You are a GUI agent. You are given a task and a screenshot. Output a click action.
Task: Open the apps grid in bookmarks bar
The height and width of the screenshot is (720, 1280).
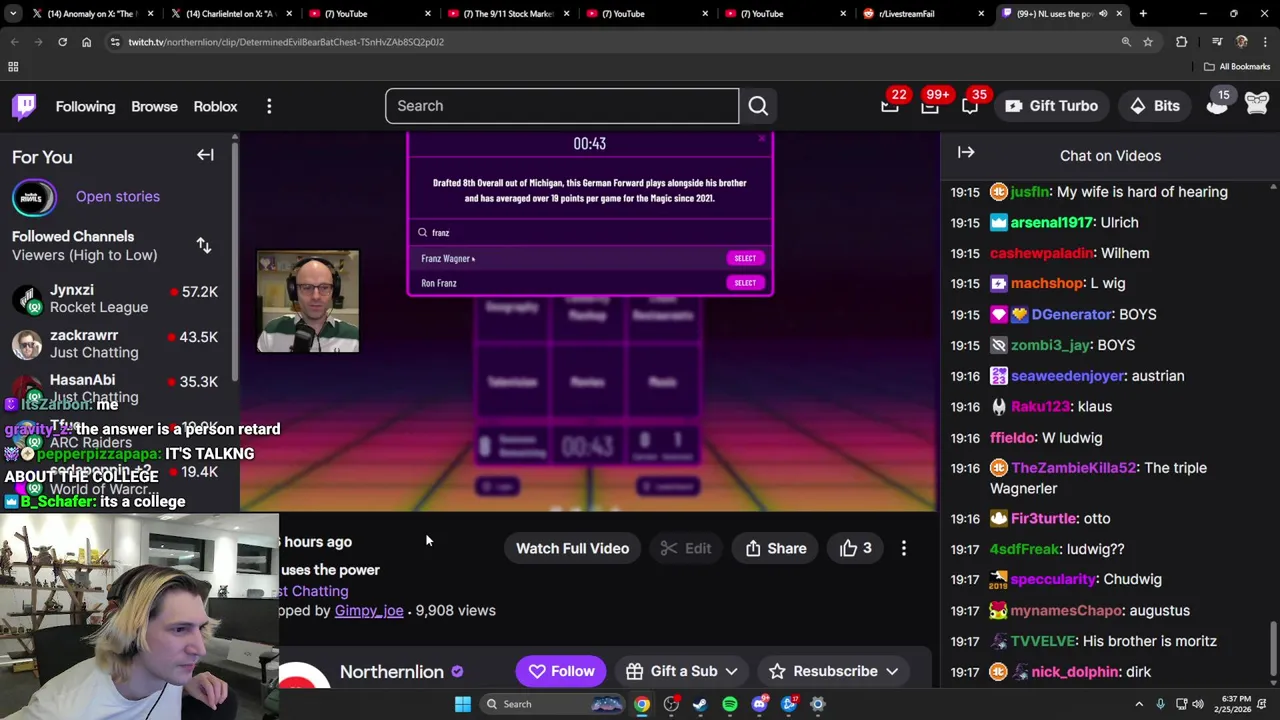[13, 67]
